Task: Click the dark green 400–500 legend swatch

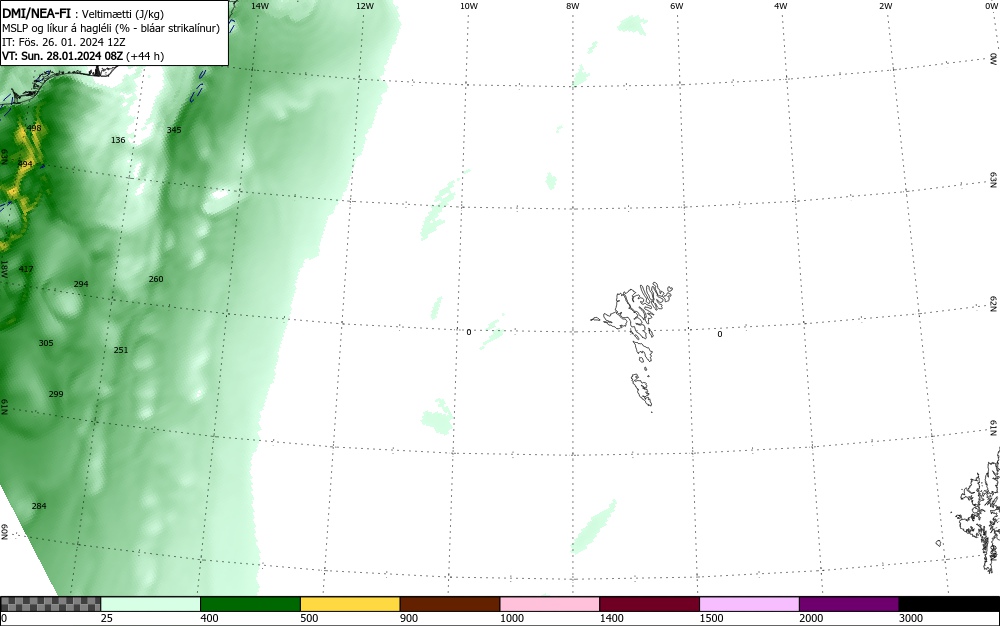Action: 250,604
